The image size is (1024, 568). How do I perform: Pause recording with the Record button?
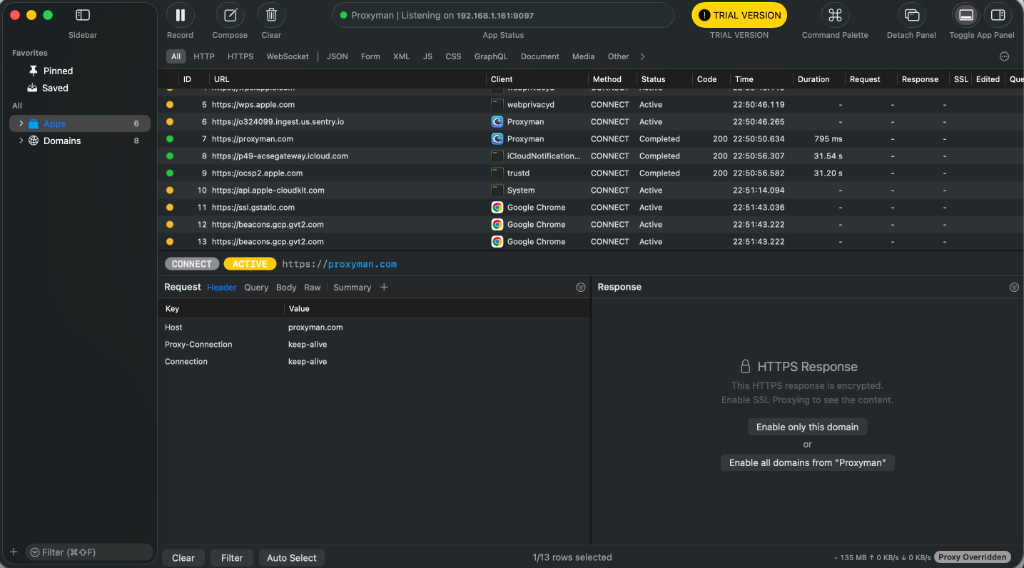[180, 15]
